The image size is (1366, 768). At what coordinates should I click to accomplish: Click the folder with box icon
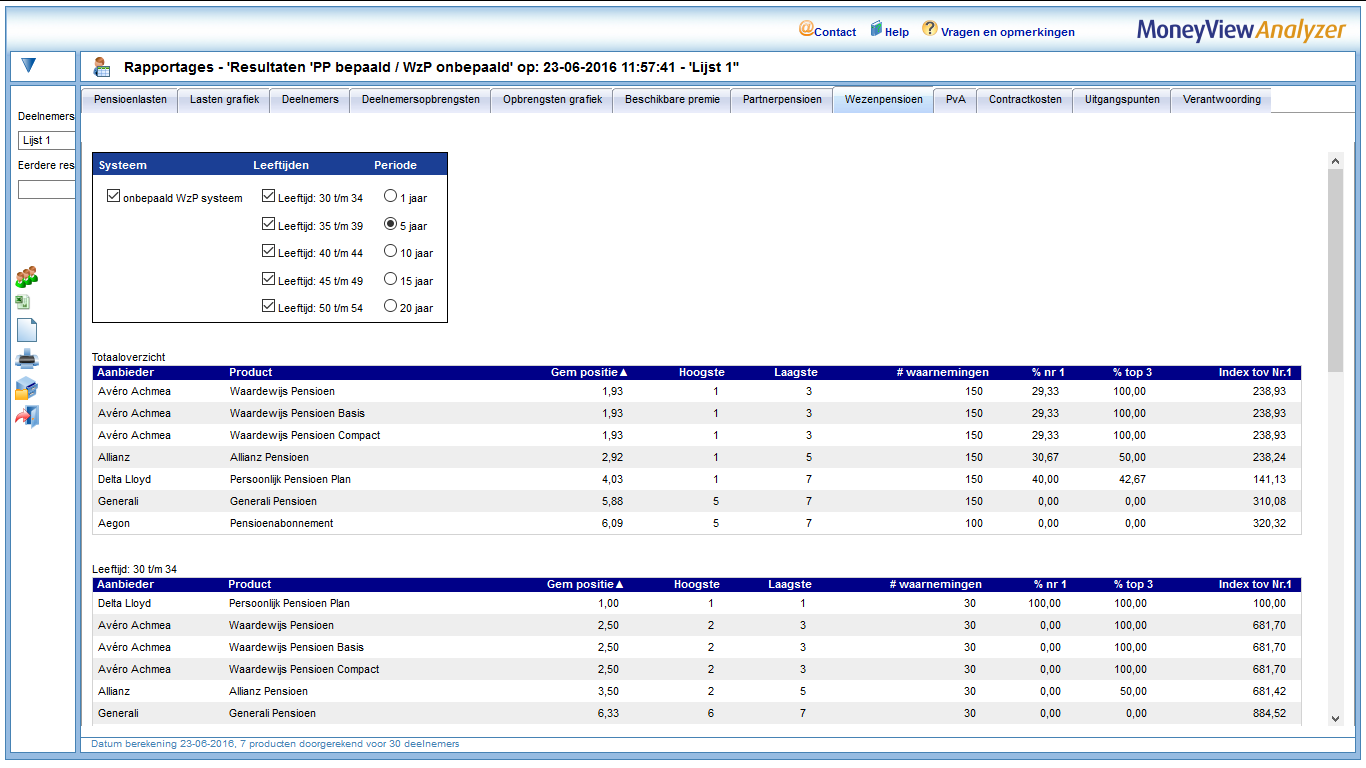pyautogui.click(x=26, y=389)
